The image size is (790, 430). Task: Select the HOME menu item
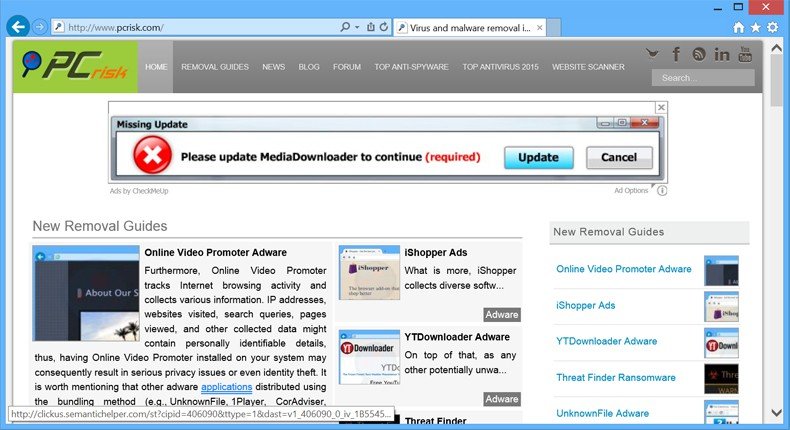156,67
